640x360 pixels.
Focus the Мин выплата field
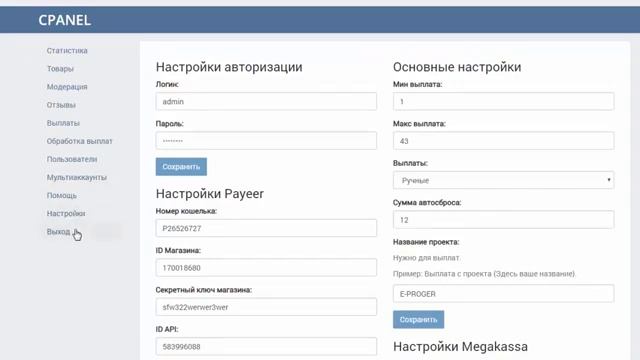(x=503, y=101)
